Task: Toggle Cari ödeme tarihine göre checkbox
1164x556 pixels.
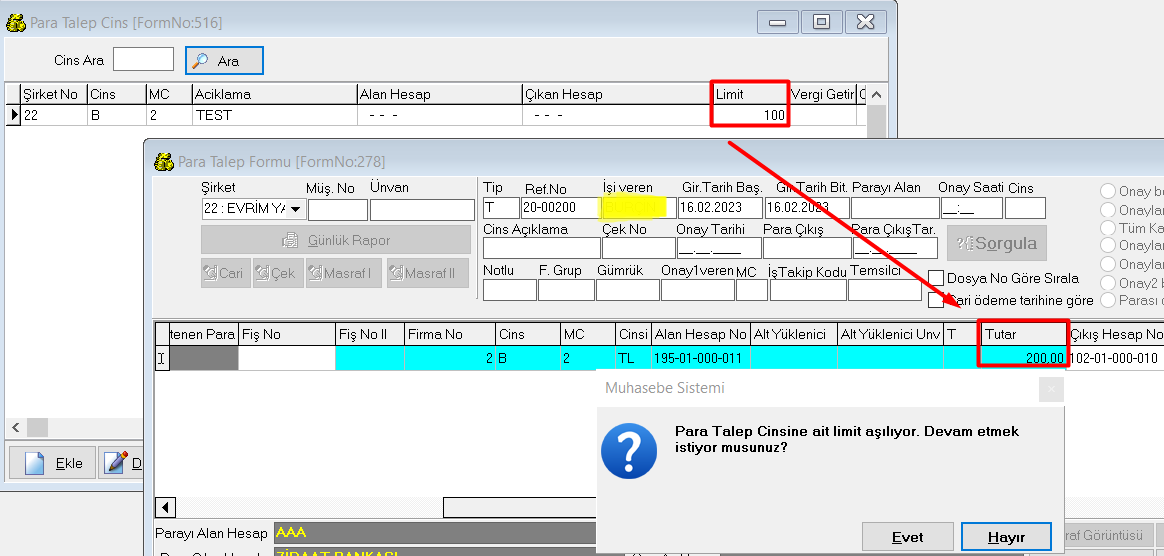Action: tap(936, 300)
